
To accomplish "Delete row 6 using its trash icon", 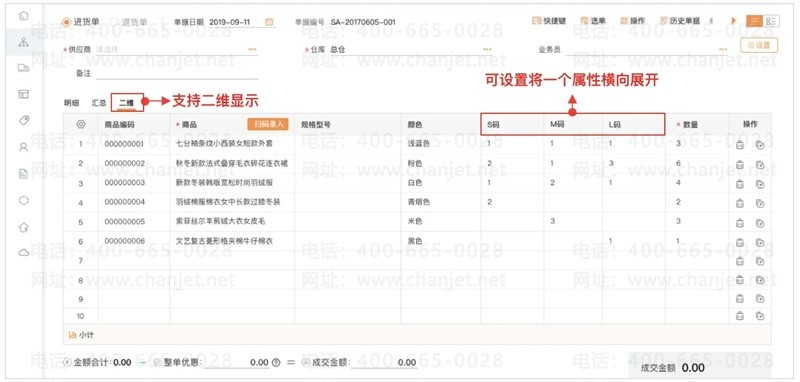I will 740,242.
